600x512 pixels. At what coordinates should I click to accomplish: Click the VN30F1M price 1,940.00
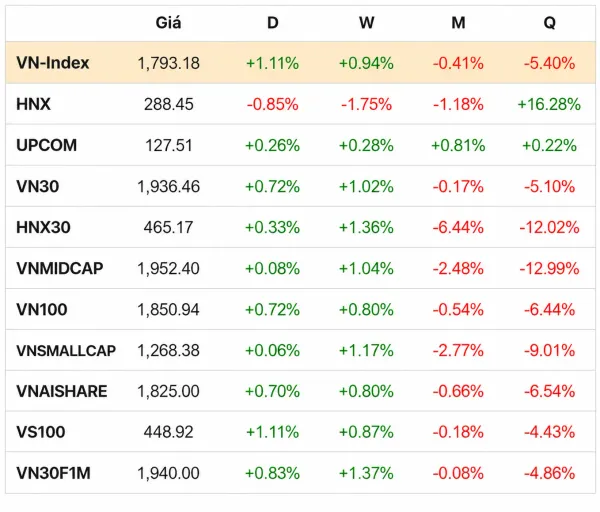[x=168, y=473]
